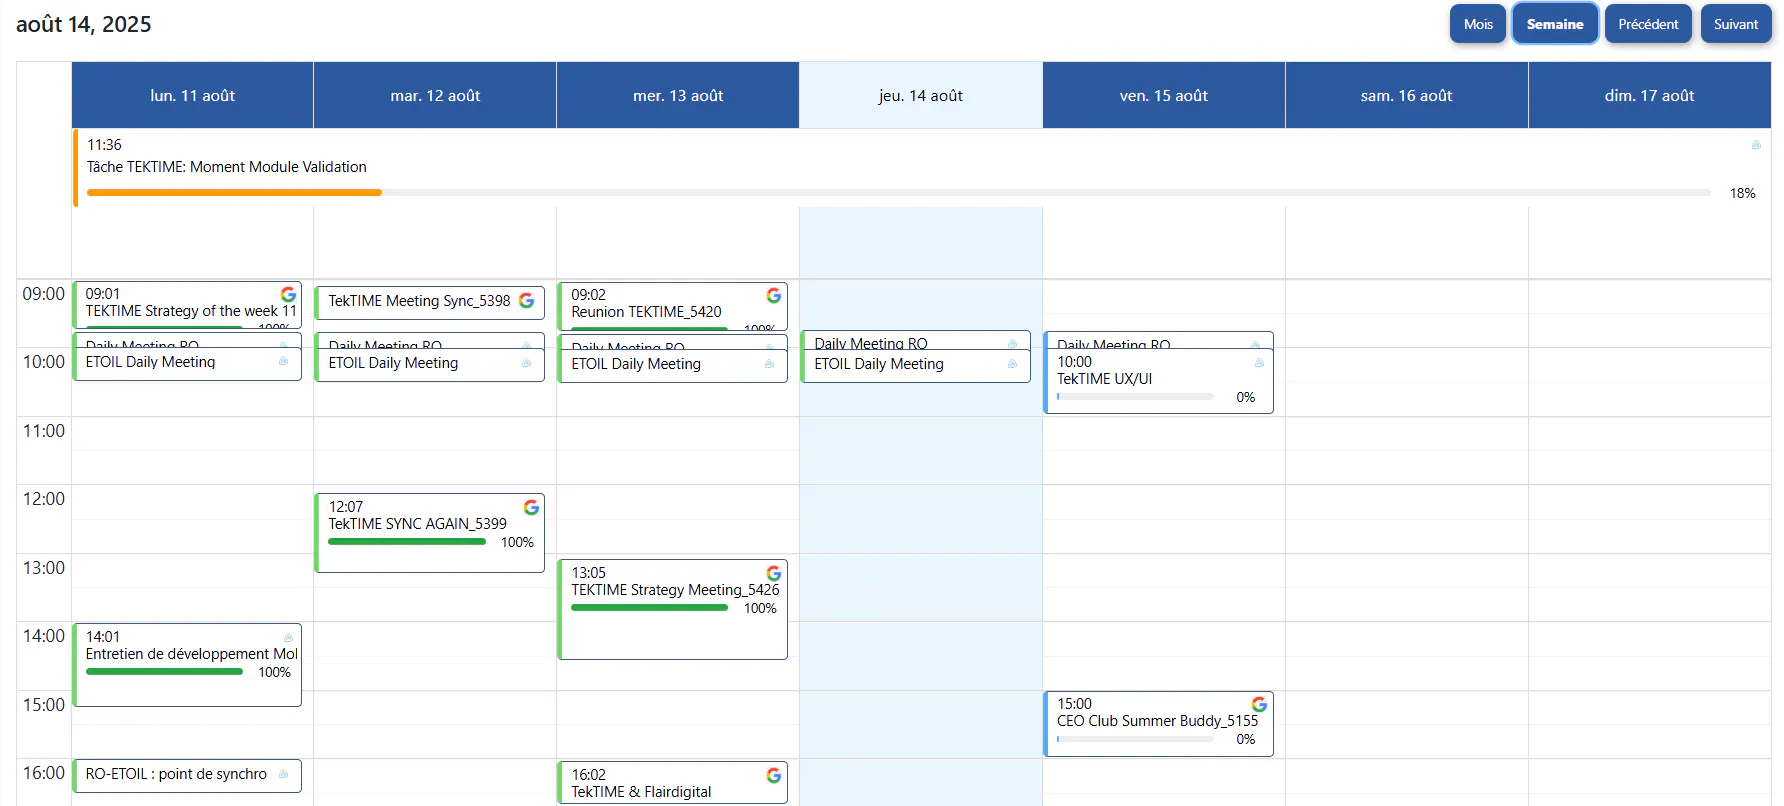Select the mar. 12 août column header
The height and width of the screenshot is (806, 1784).
[435, 95]
